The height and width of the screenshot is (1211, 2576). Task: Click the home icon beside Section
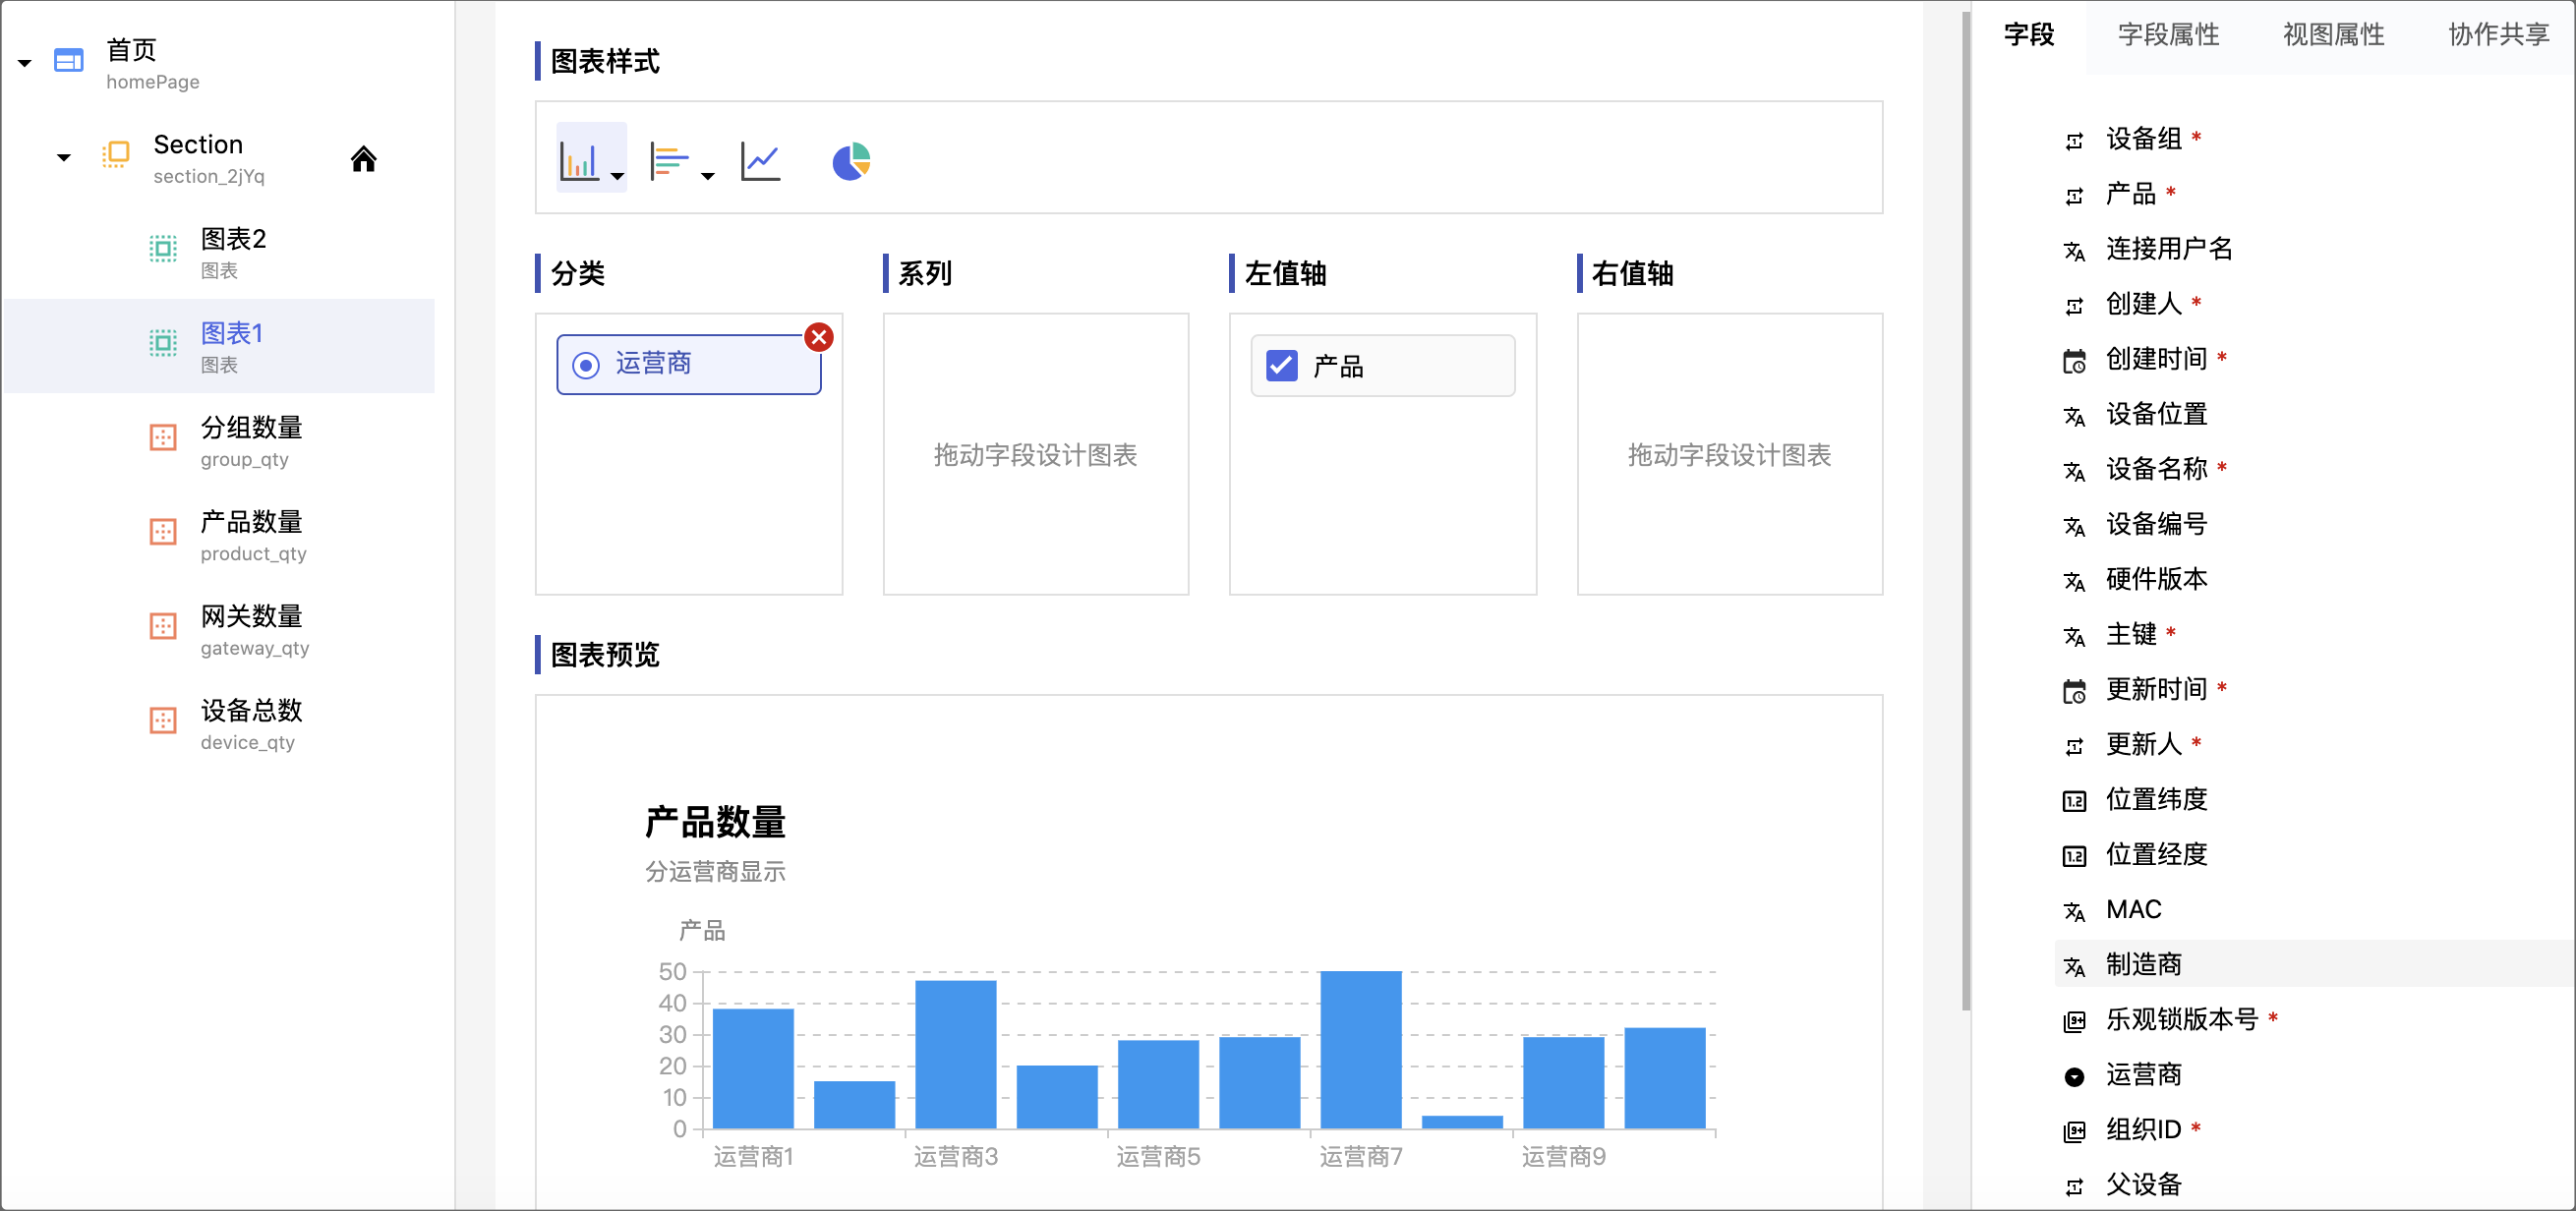(x=363, y=158)
